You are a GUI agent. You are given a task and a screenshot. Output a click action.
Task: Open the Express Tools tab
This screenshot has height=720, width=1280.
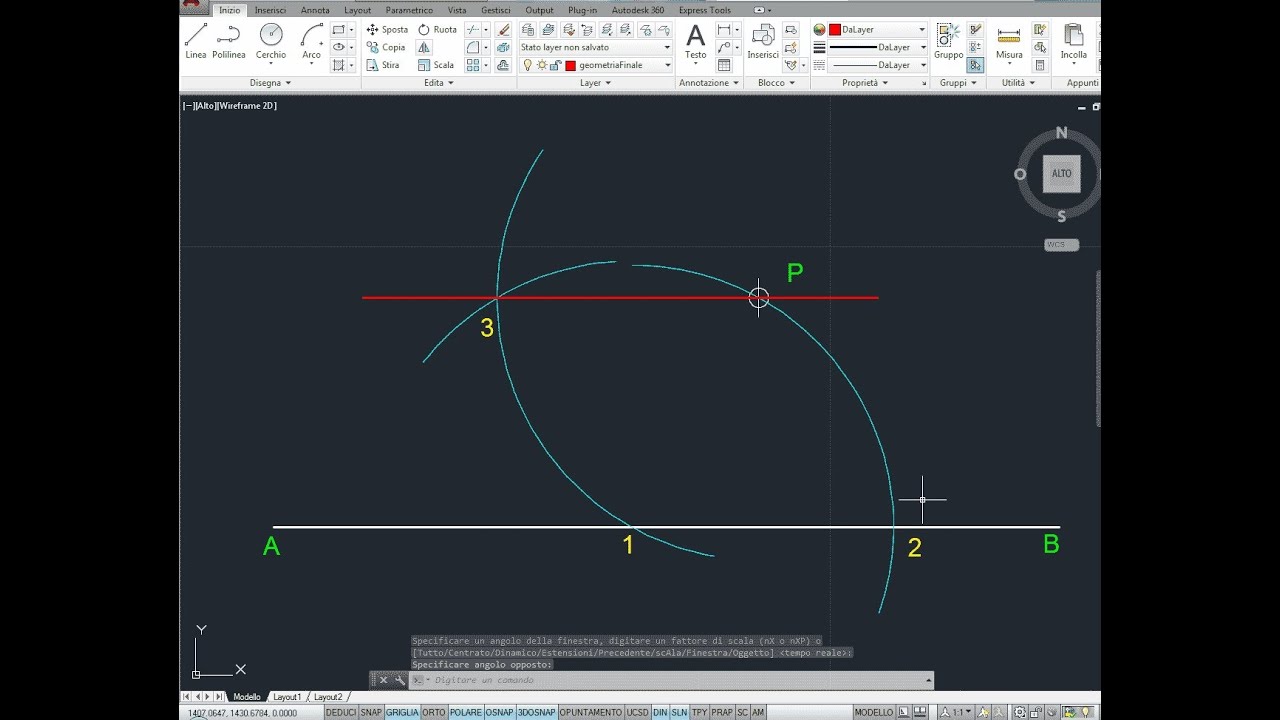(705, 10)
